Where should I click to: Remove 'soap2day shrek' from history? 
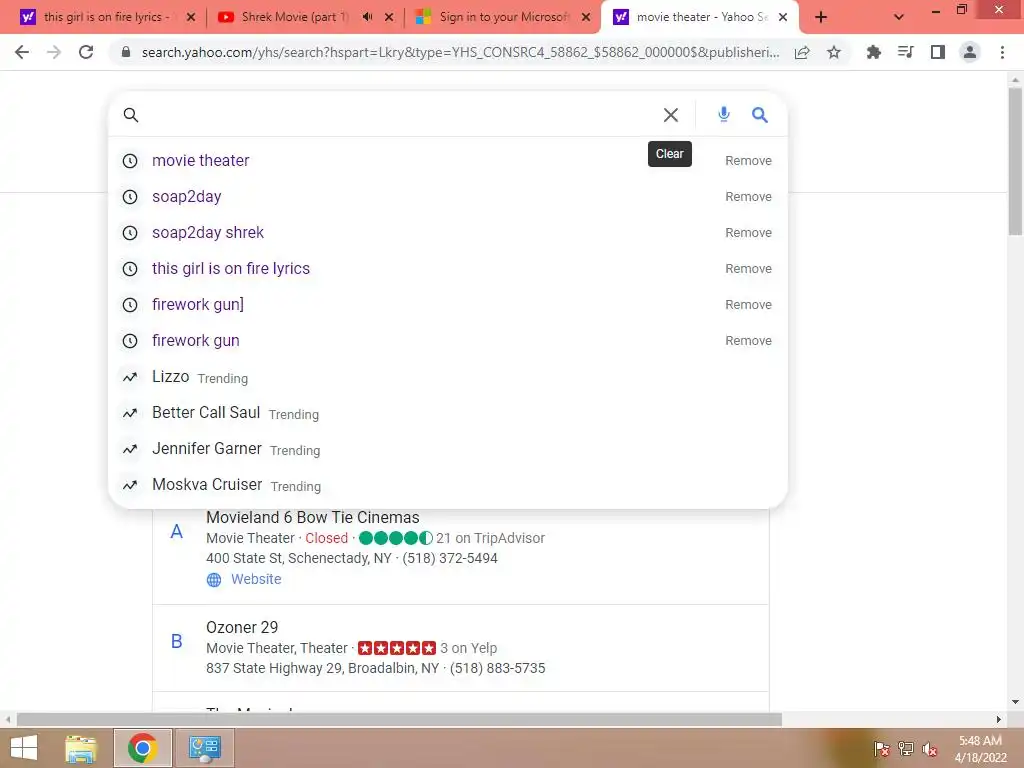[748, 232]
